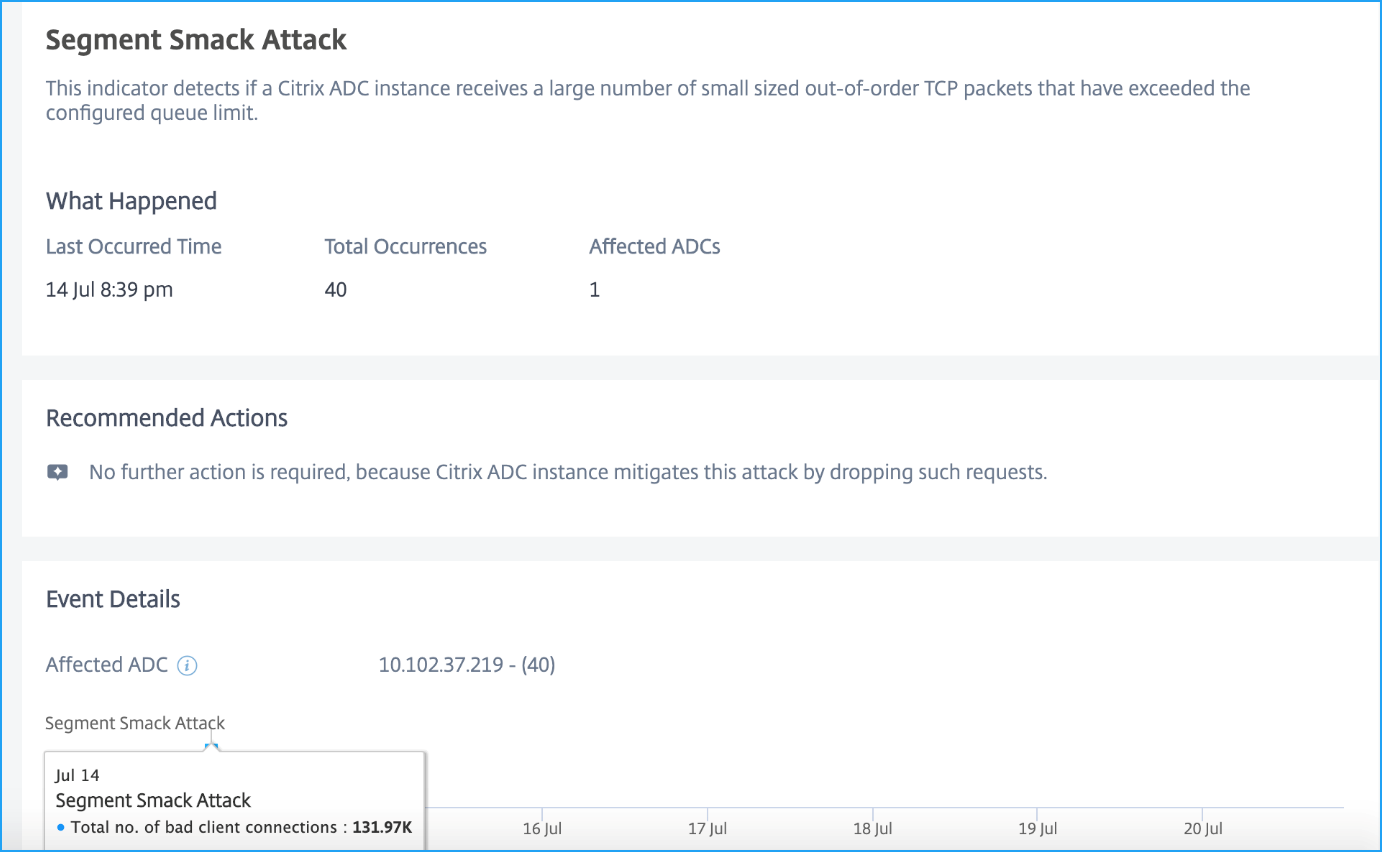Click the bad client connections value 131.97K
The height and width of the screenshot is (852, 1382).
[x=383, y=827]
